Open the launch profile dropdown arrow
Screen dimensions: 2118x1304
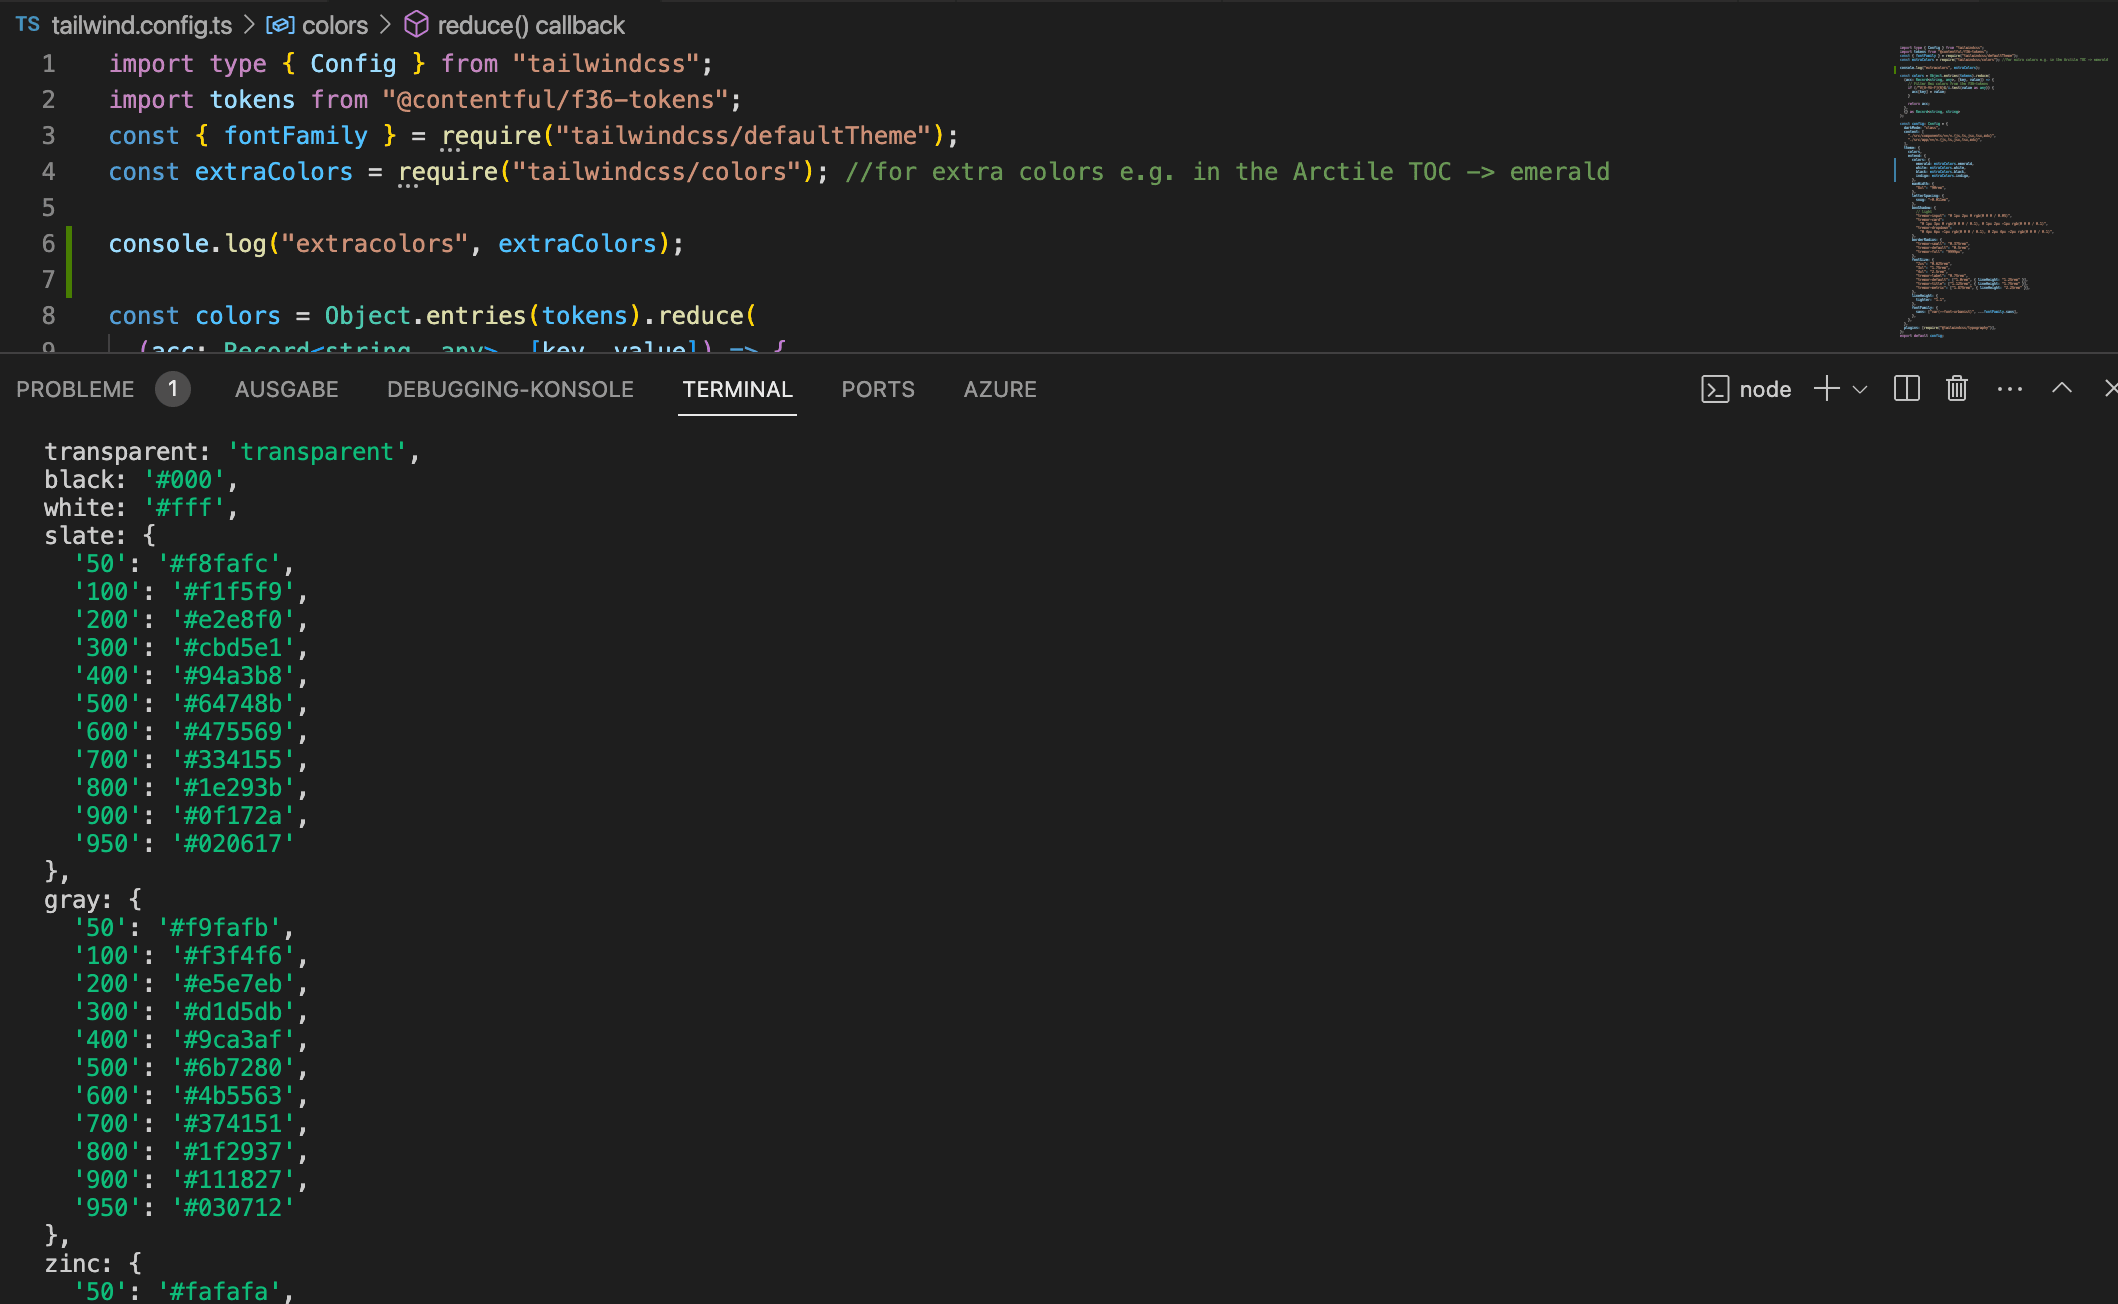pos(1860,390)
